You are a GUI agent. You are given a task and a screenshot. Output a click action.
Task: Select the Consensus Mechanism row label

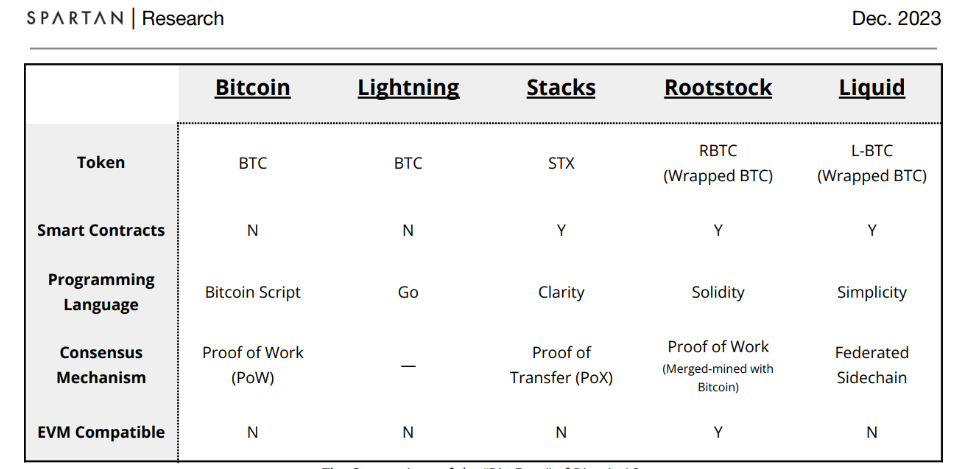click(101, 365)
